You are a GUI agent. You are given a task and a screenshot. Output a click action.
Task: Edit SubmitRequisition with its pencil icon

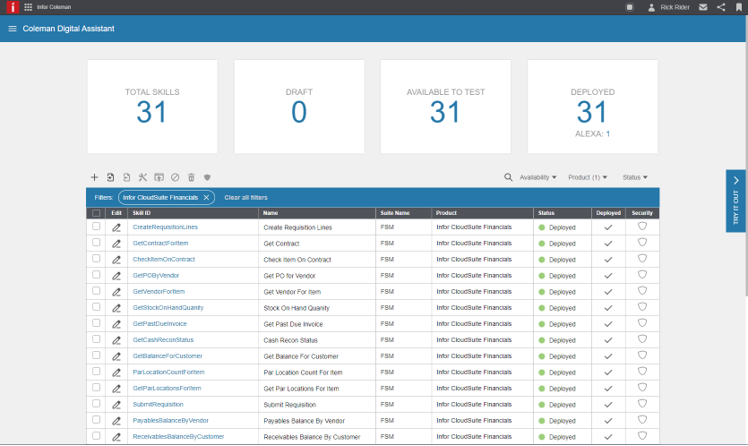116,405
